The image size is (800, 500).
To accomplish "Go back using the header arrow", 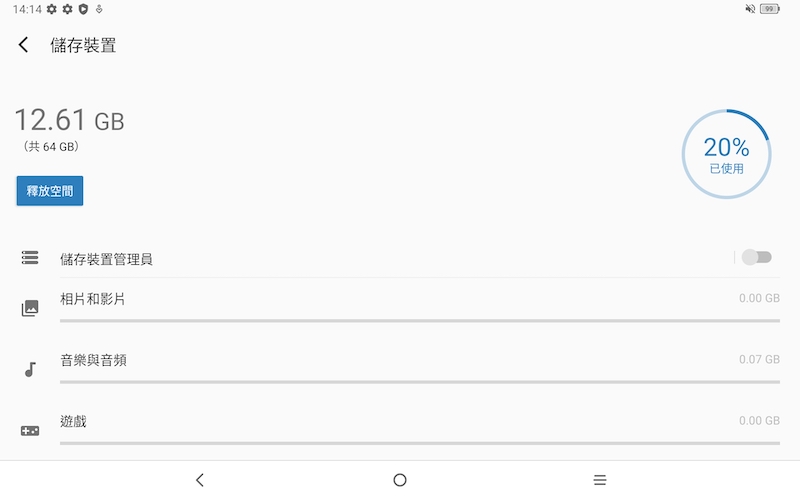I will click(23, 45).
